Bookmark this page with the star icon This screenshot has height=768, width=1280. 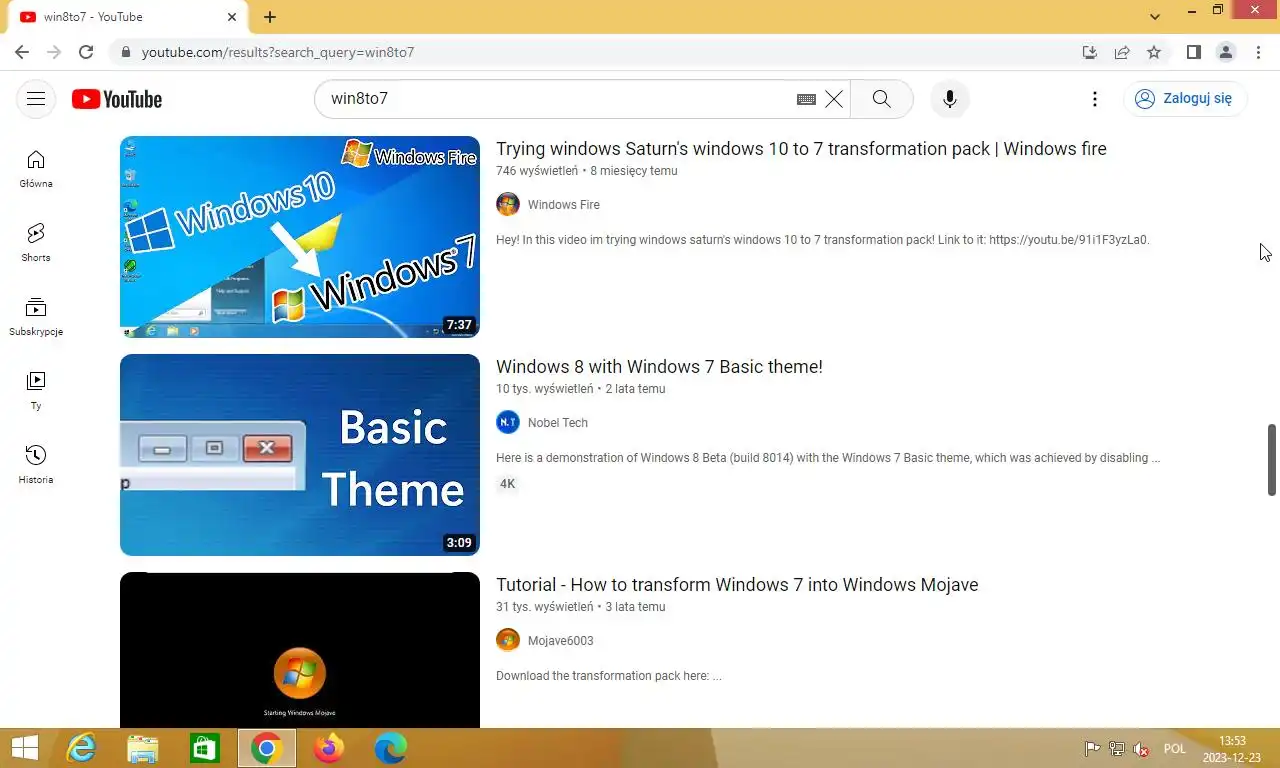1154,52
